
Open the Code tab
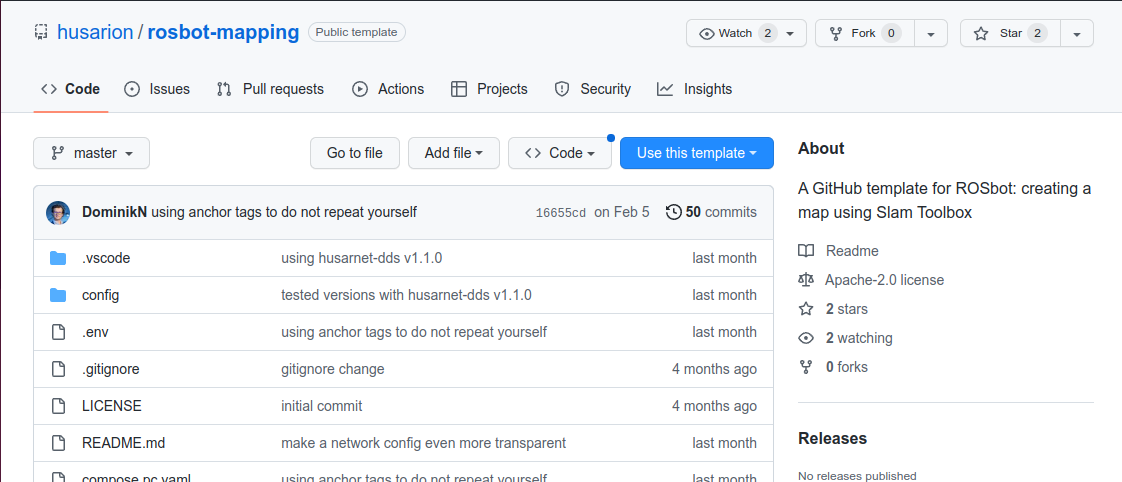point(71,89)
